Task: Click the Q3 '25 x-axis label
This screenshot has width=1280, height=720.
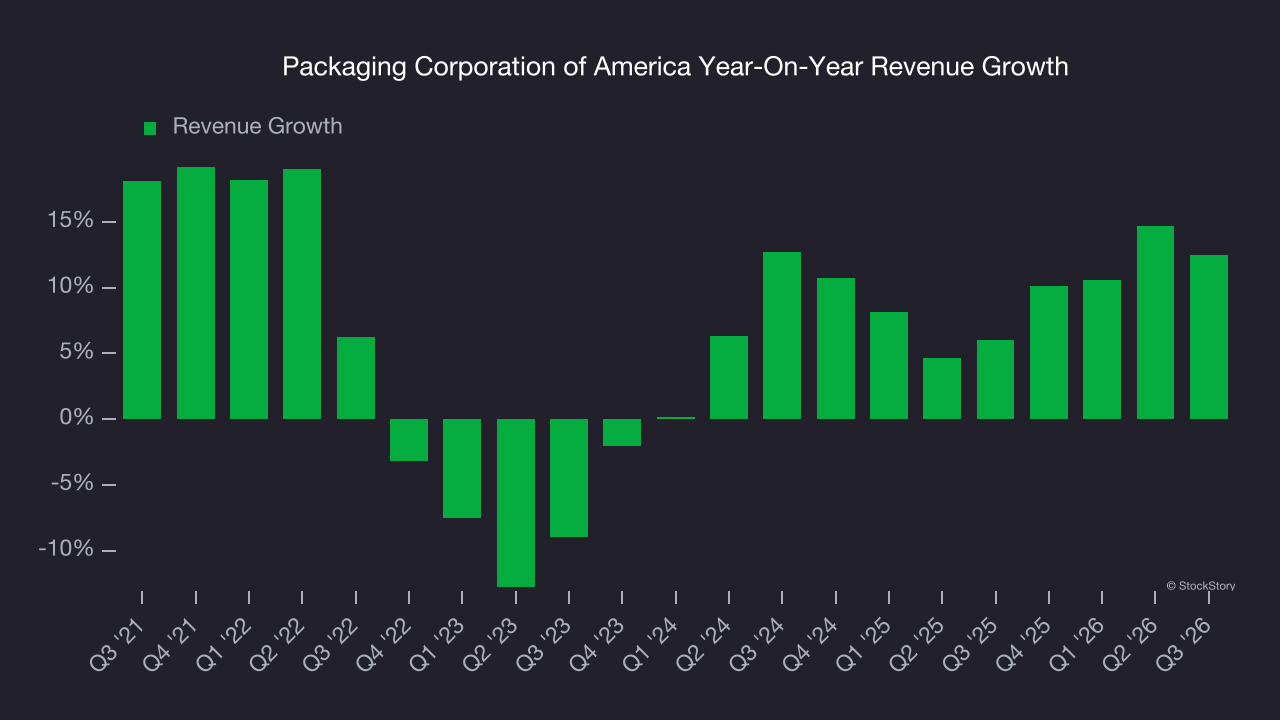Action: [x=970, y=645]
